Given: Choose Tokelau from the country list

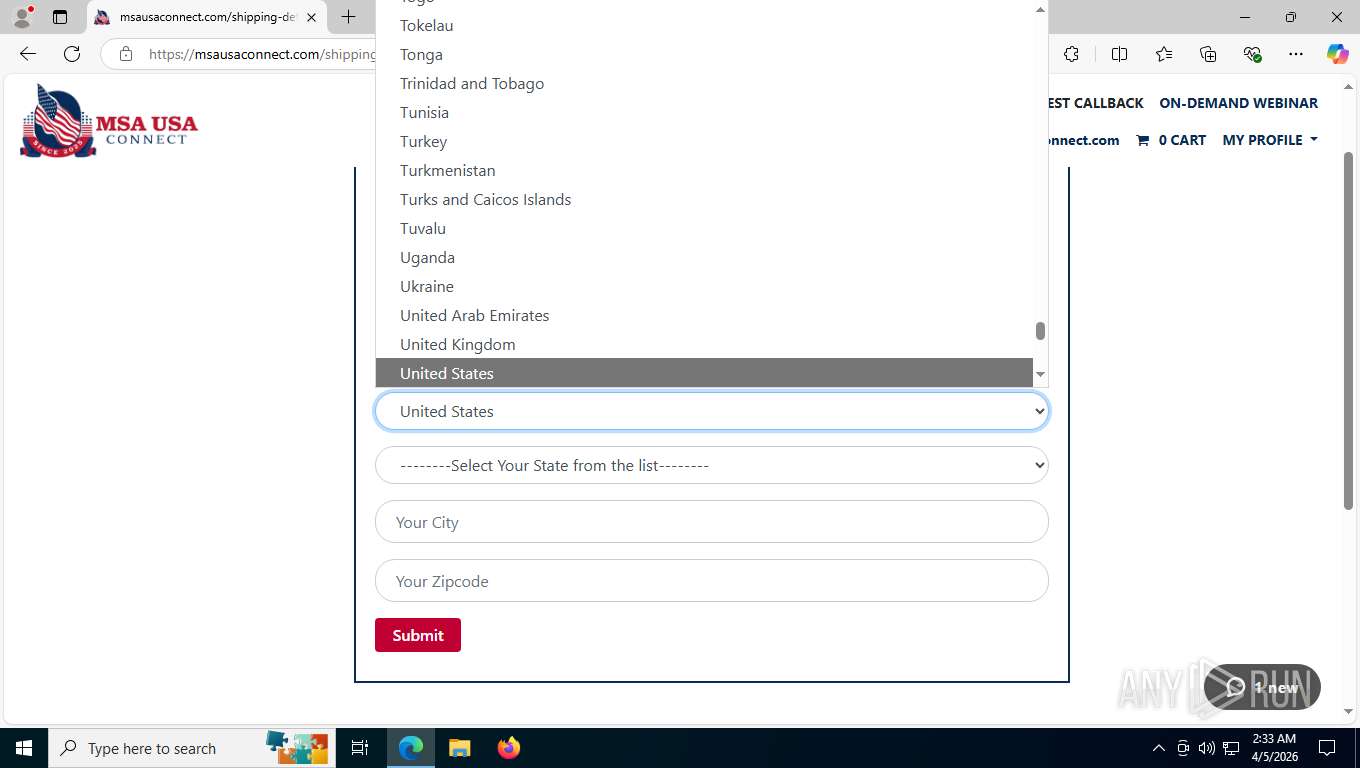Looking at the screenshot, I should tap(704, 25).
